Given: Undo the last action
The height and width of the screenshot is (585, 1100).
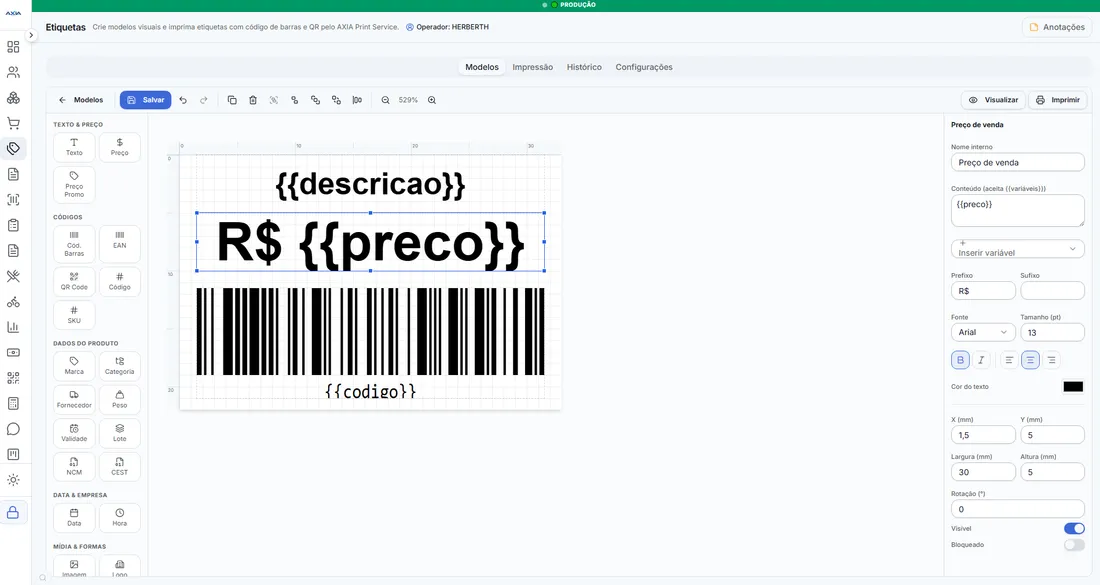Looking at the screenshot, I should [x=183, y=100].
